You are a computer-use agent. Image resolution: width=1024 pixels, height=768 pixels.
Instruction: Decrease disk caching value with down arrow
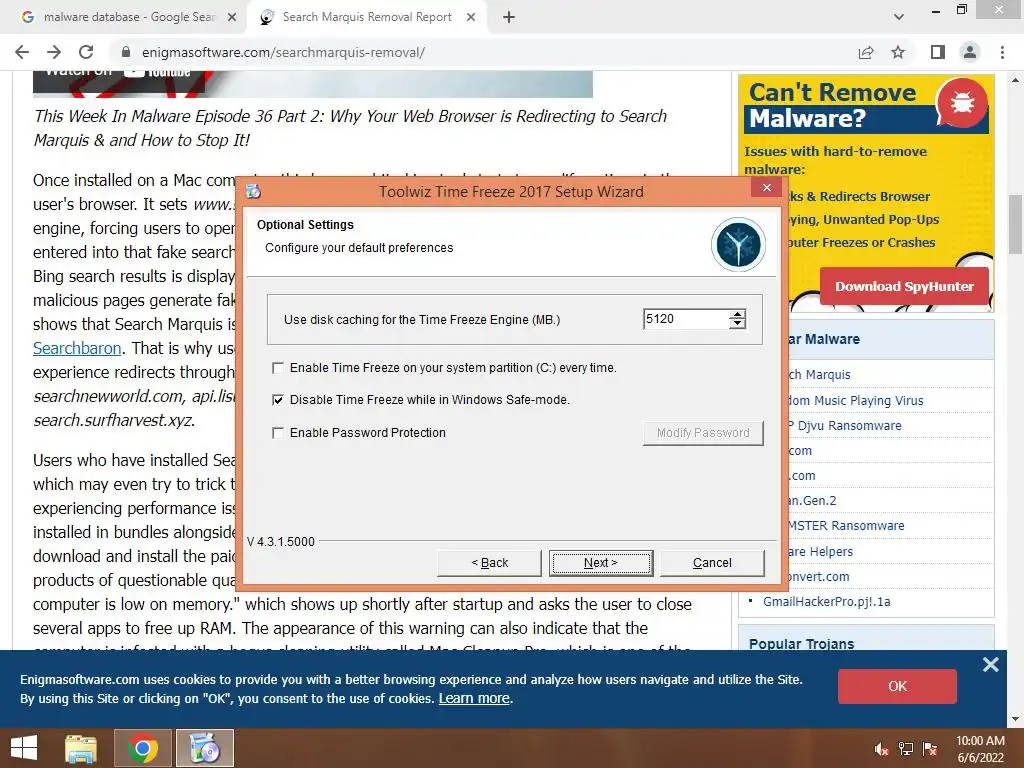coord(737,324)
